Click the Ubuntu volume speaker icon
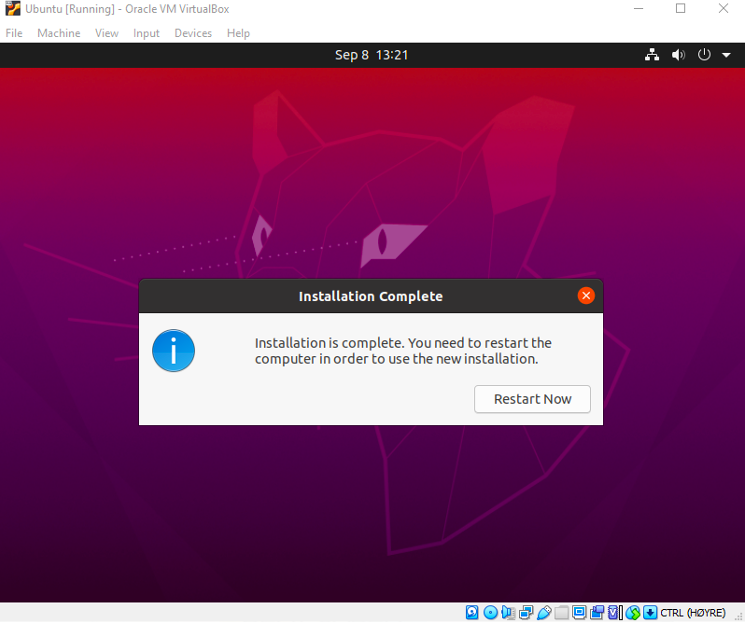The width and height of the screenshot is (745, 622). point(678,55)
